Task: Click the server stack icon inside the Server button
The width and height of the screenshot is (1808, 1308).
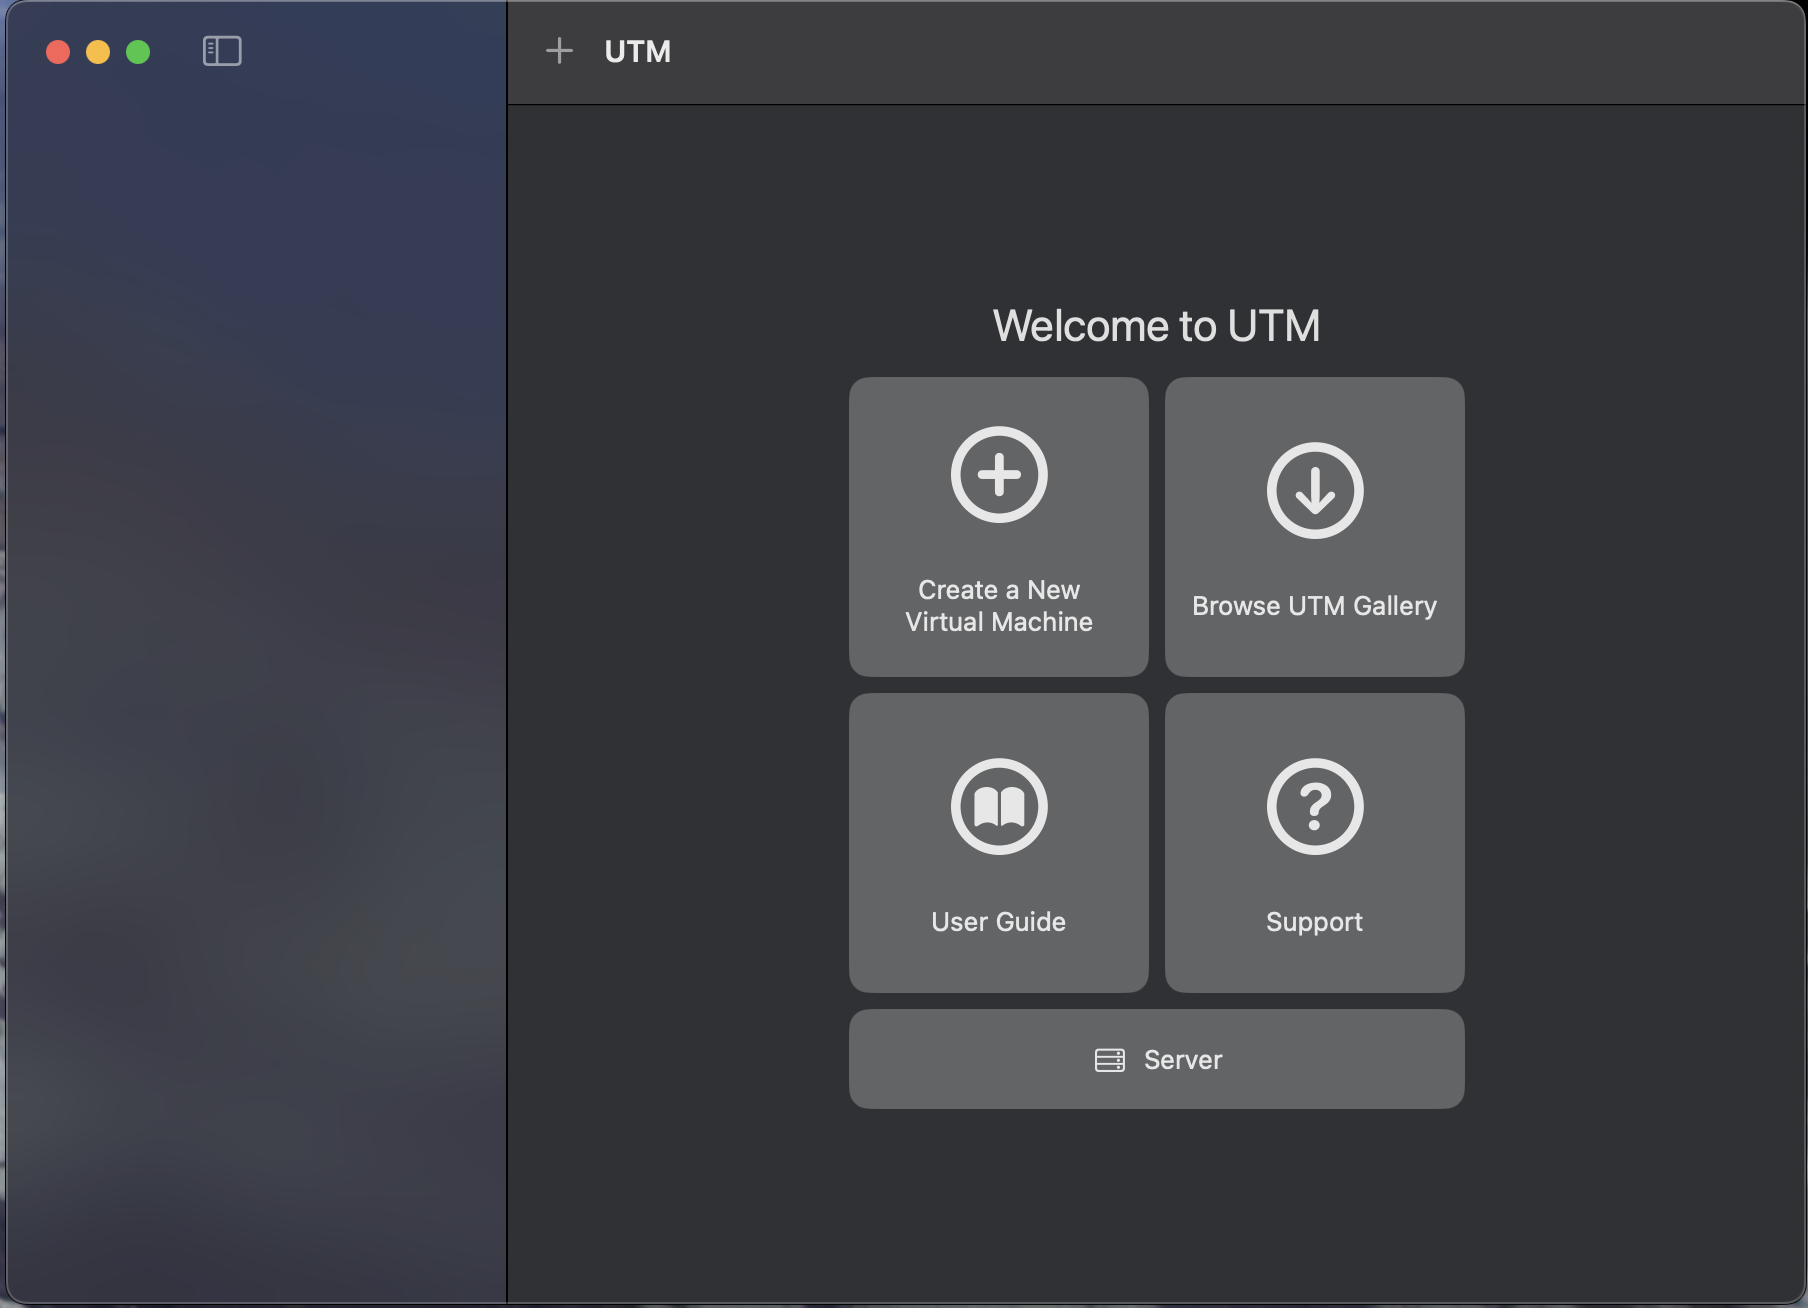Action: point(1110,1059)
